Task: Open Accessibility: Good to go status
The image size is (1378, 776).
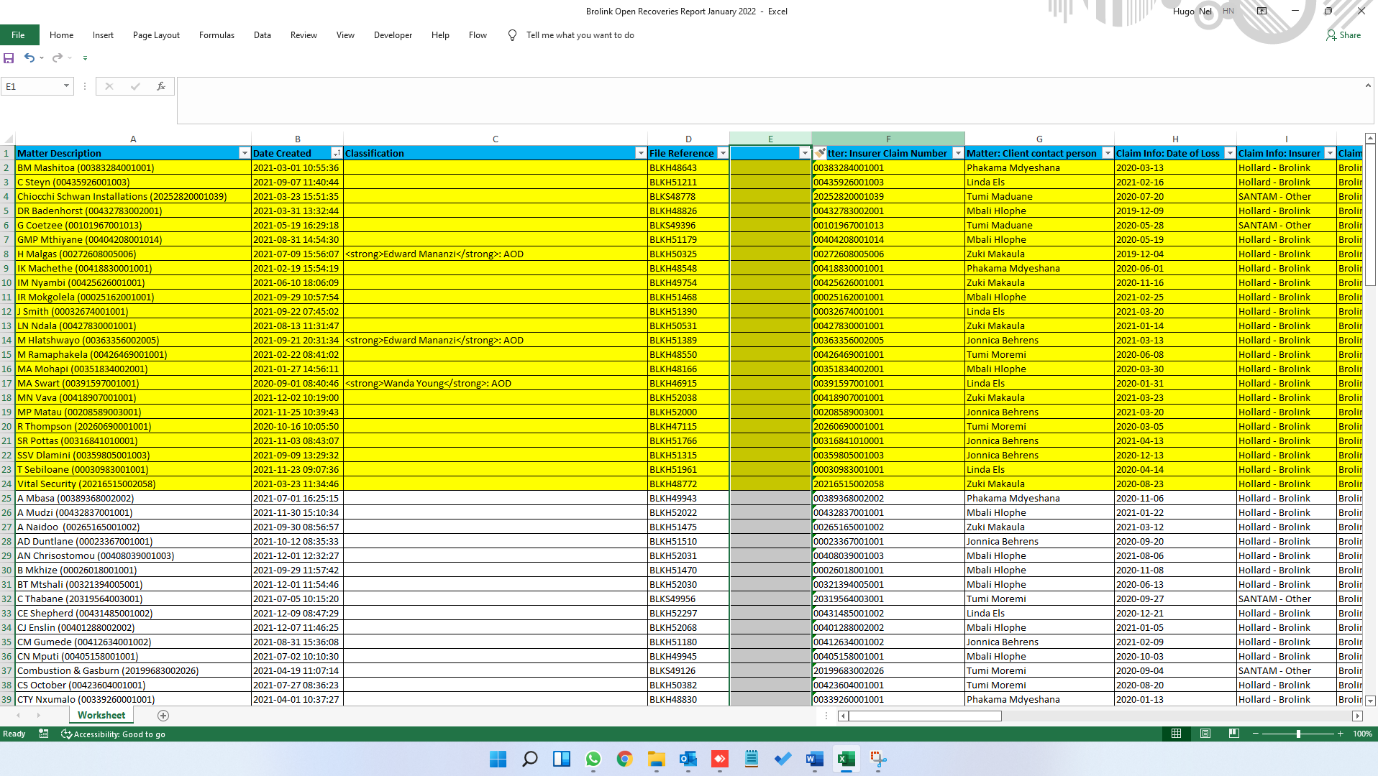Action: click(x=113, y=734)
